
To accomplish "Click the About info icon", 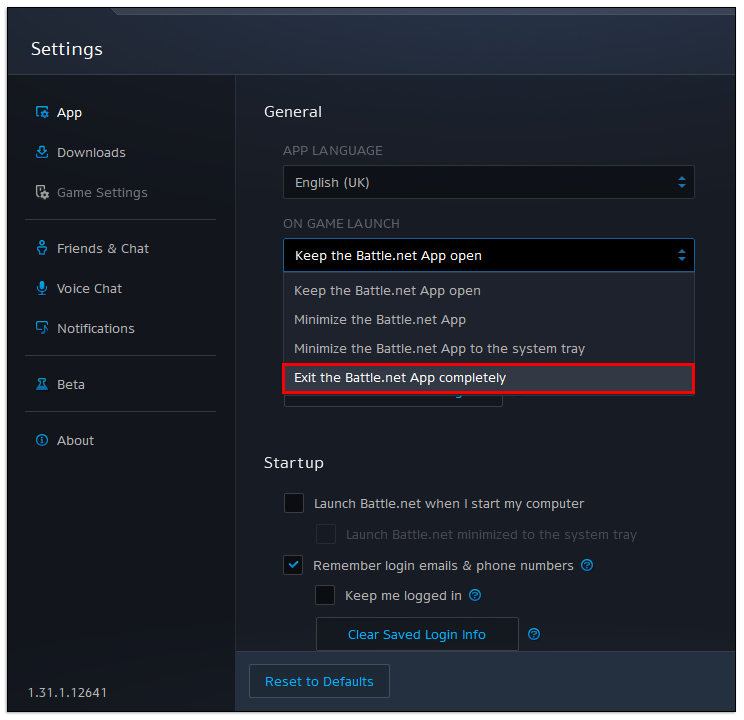I will [x=42, y=440].
